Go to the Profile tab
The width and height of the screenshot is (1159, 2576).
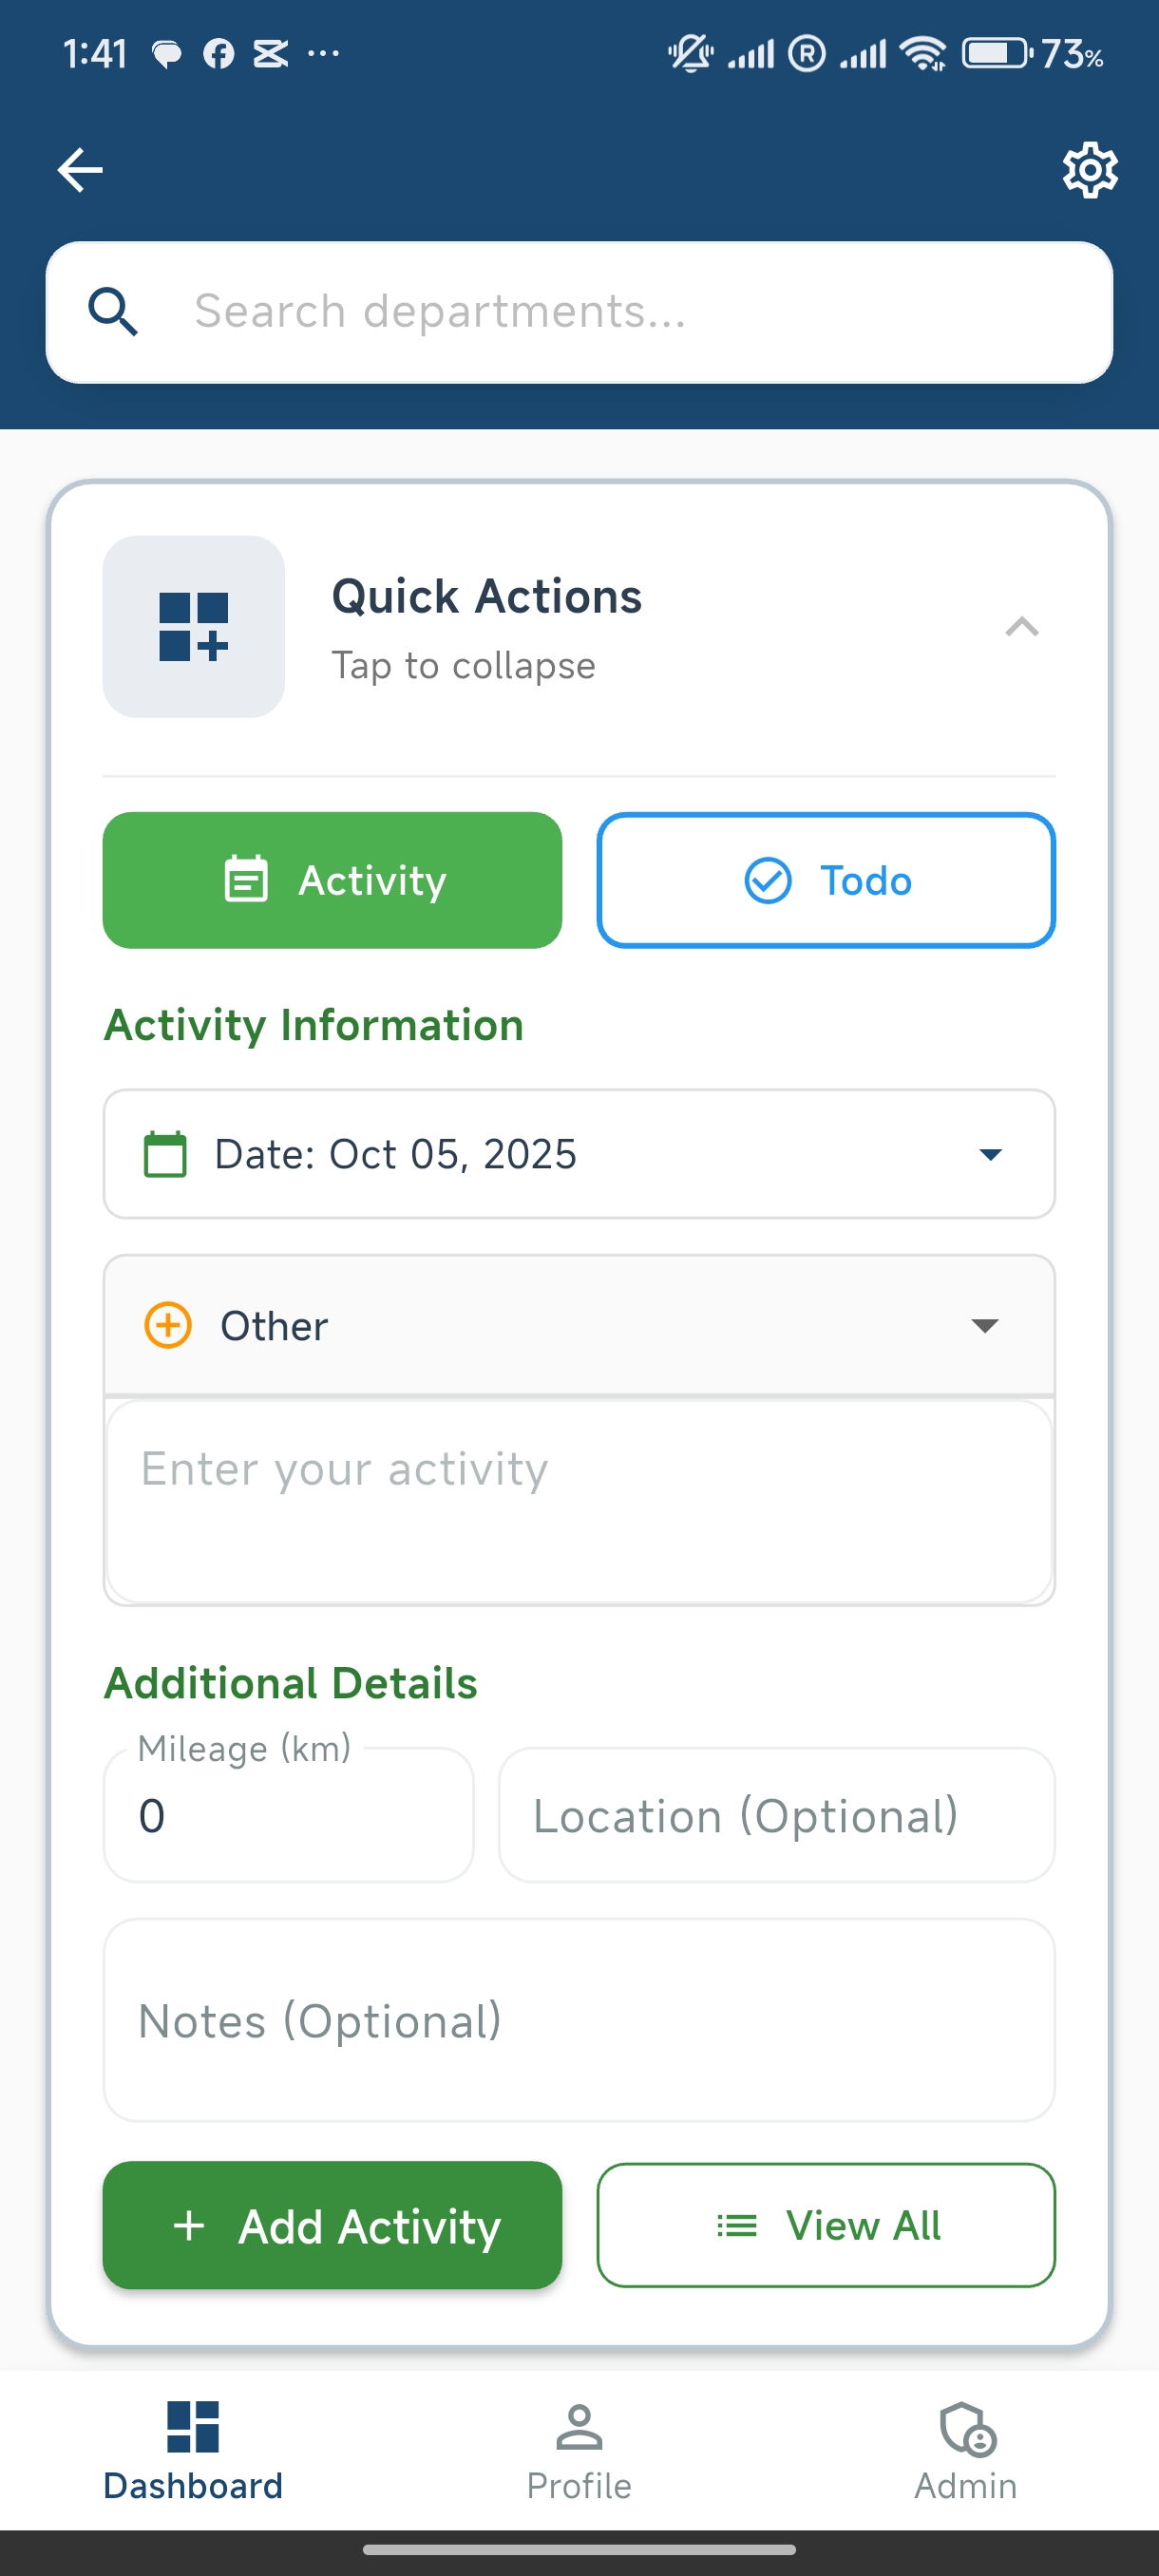pyautogui.click(x=579, y=2451)
